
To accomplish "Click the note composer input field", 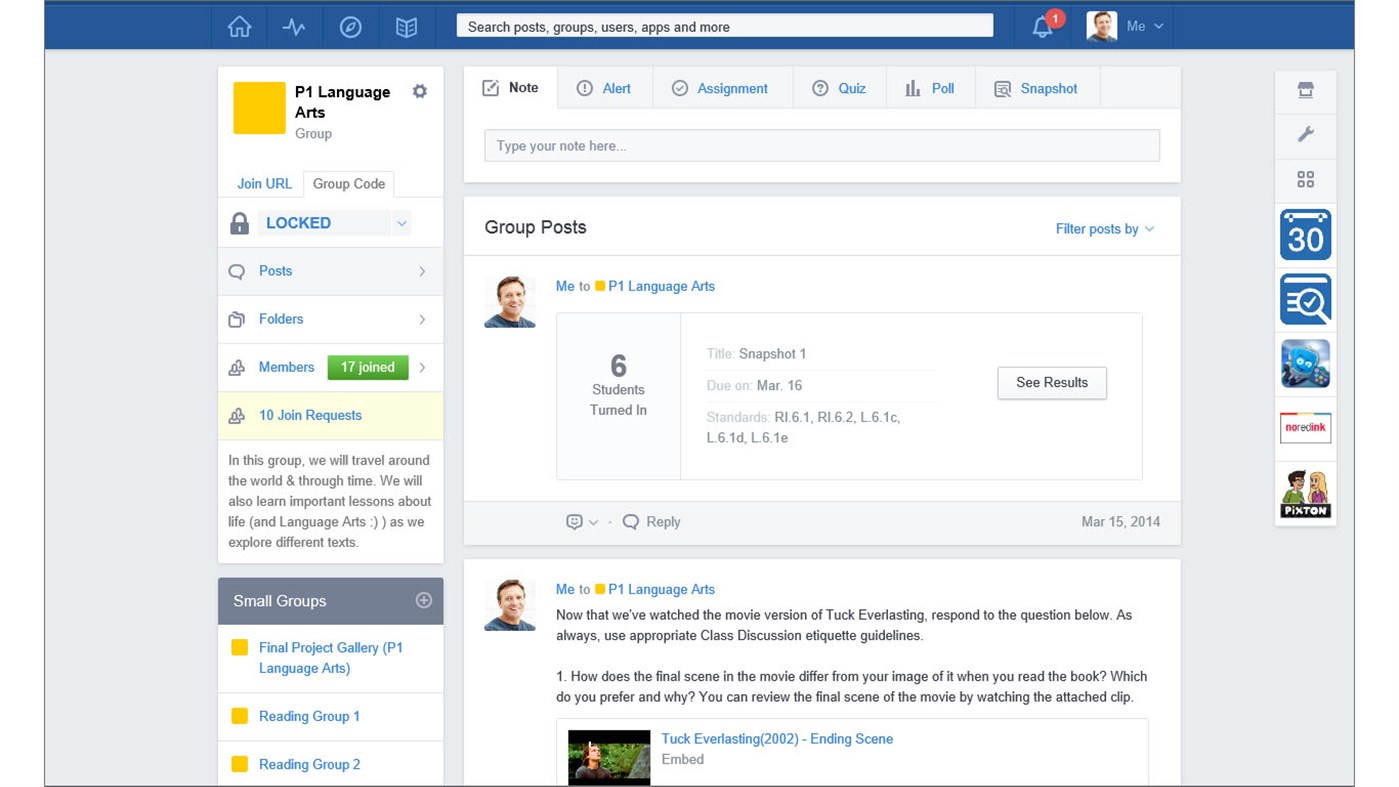I will point(820,145).
